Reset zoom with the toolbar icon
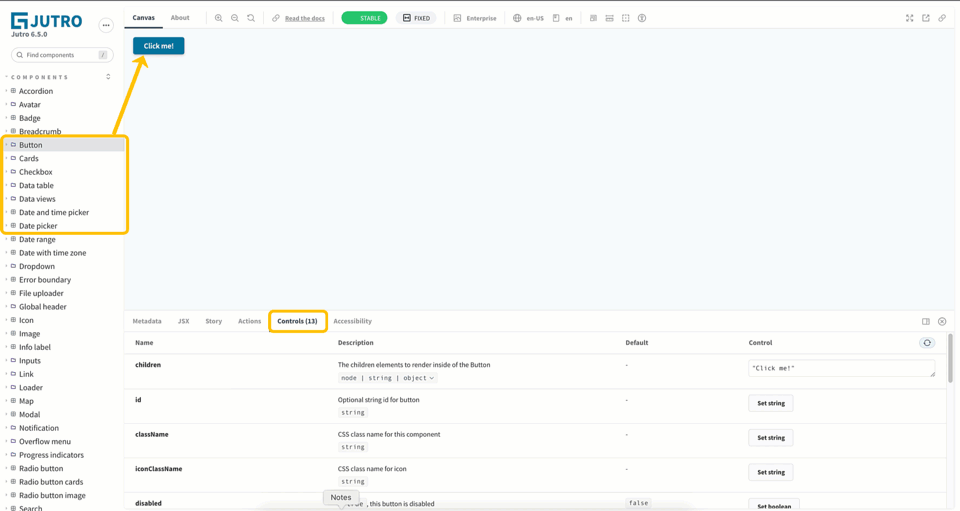Screen dimensions: 960x511 [x=251, y=18]
